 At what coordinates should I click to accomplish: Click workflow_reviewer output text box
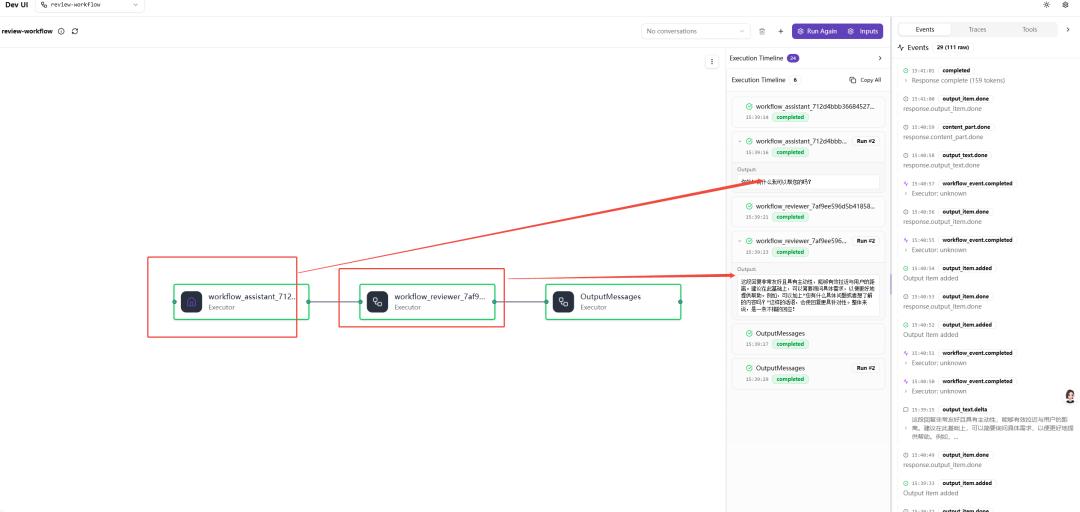[x=808, y=295]
